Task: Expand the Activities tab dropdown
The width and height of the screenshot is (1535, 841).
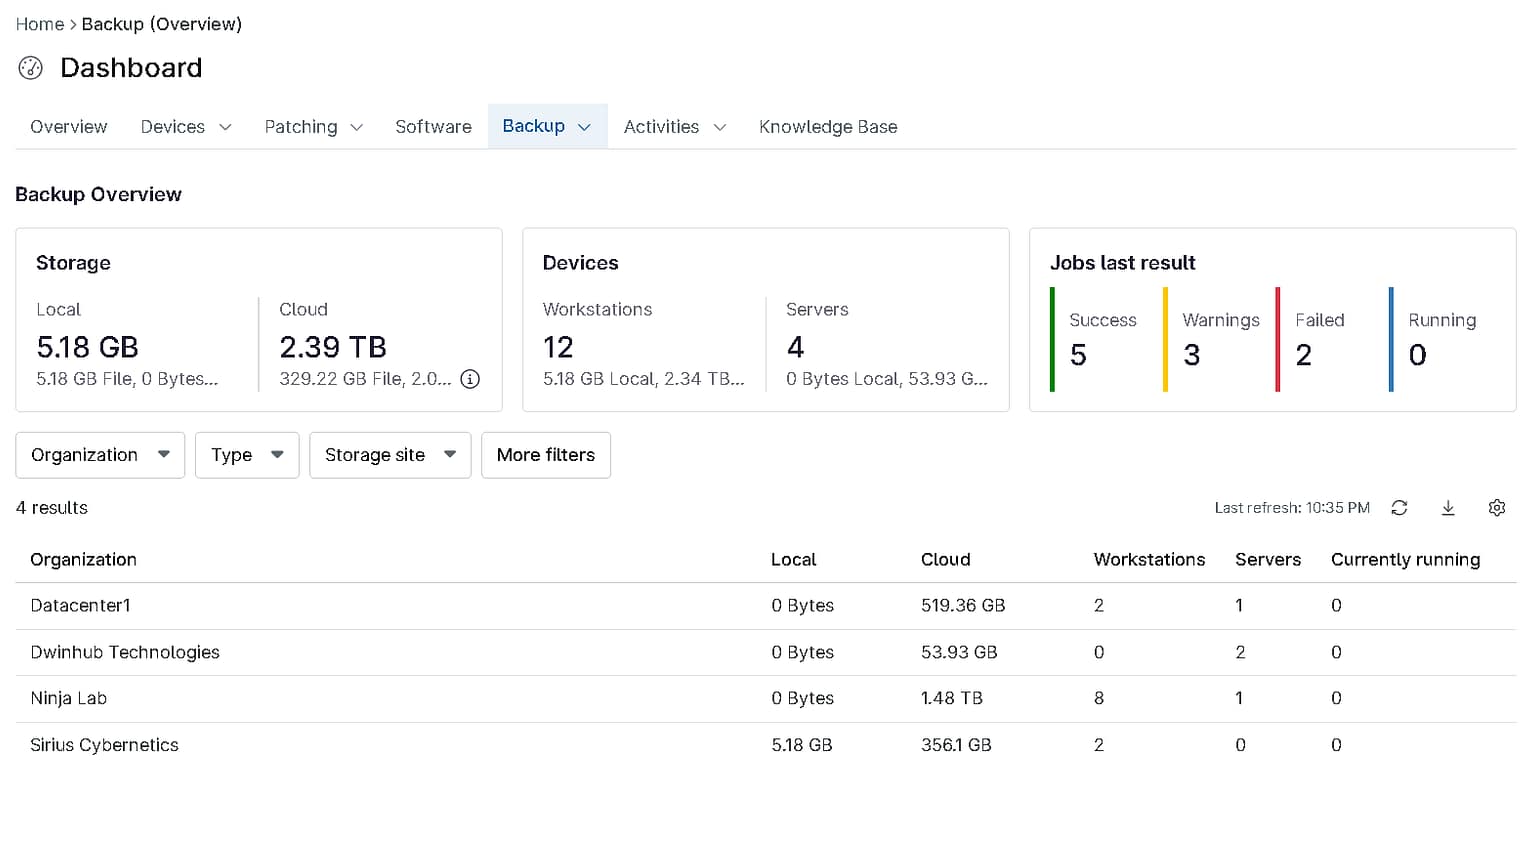Action: (x=674, y=126)
